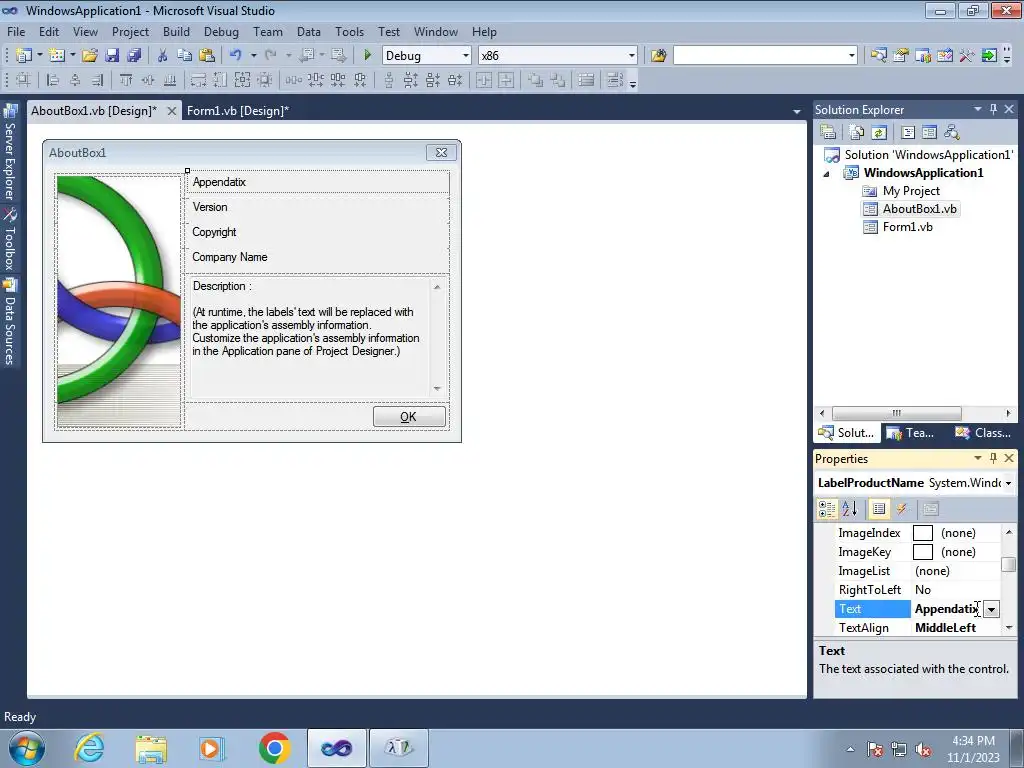1024x768 pixels.
Task: Click the Windows Start button
Action: click(26, 748)
